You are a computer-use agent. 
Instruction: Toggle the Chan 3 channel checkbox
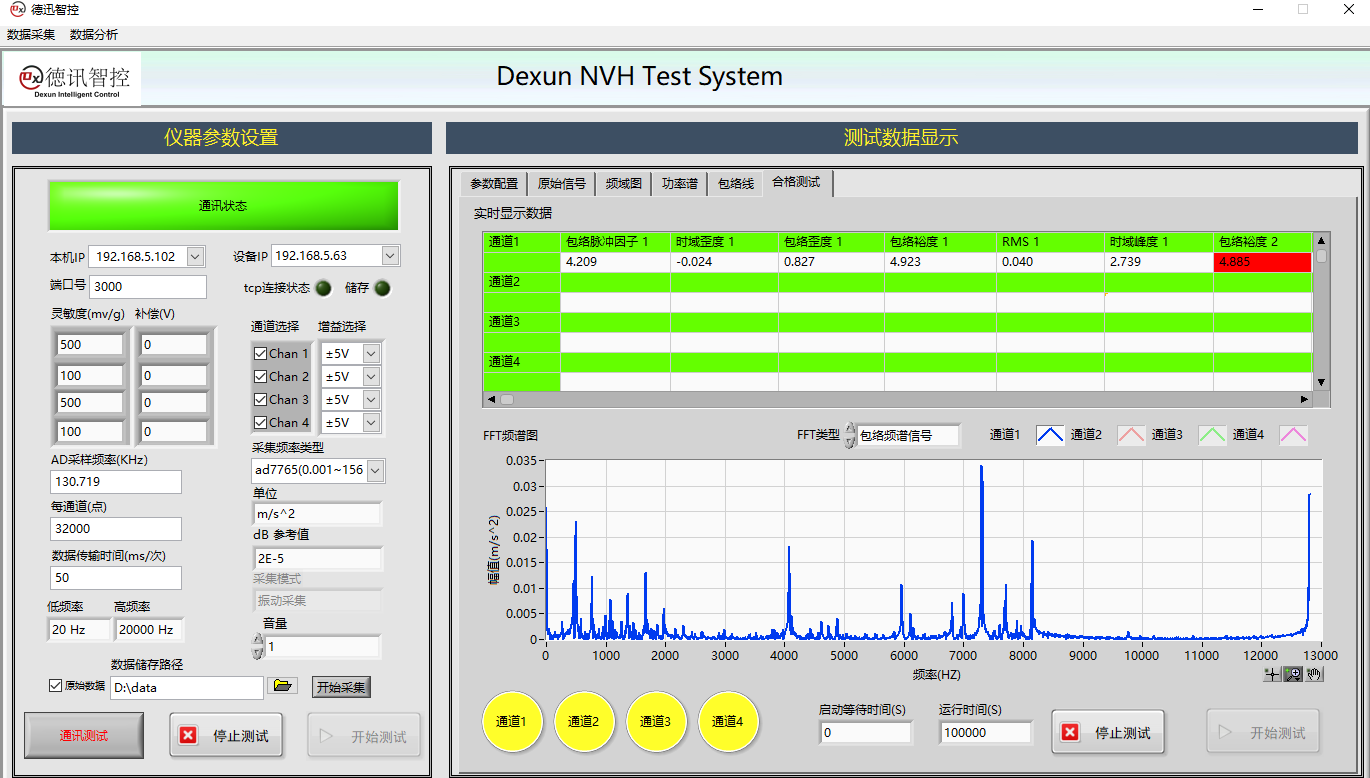point(261,400)
